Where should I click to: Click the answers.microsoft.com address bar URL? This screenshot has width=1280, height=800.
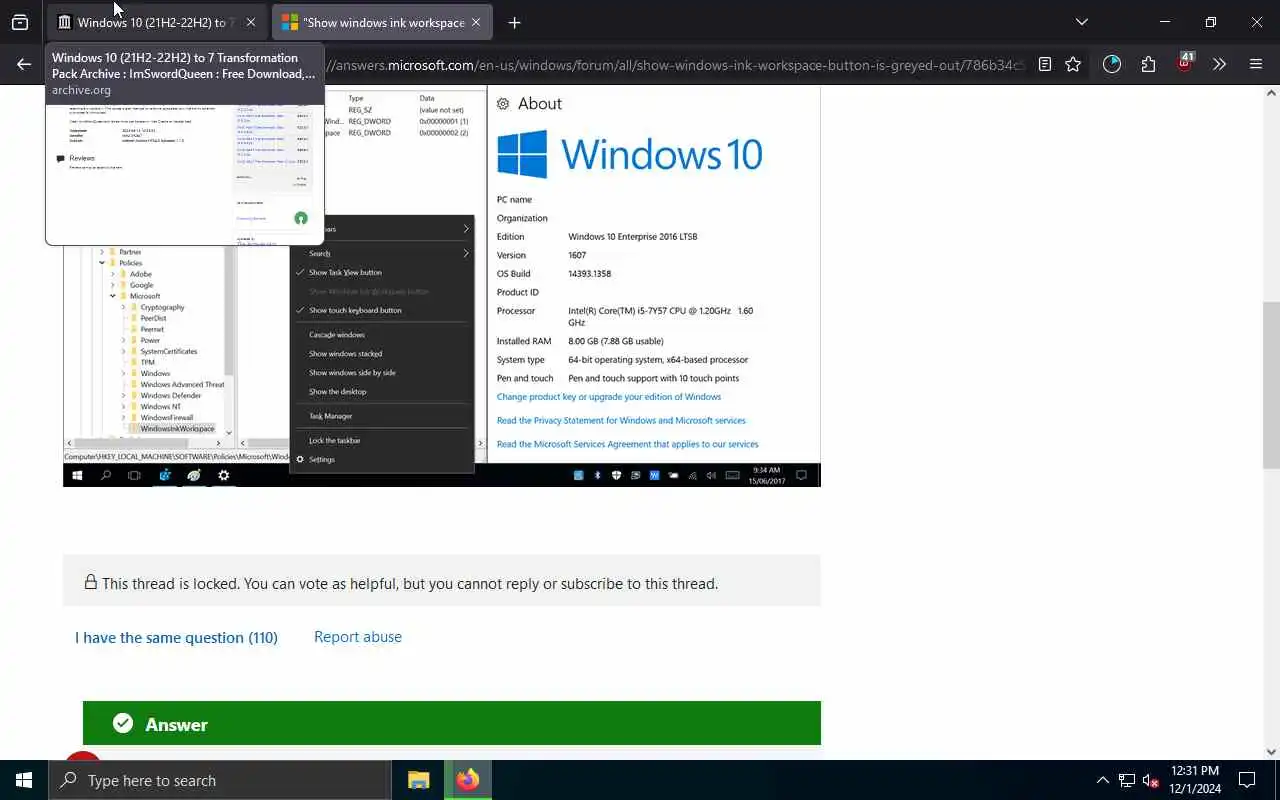point(675,65)
